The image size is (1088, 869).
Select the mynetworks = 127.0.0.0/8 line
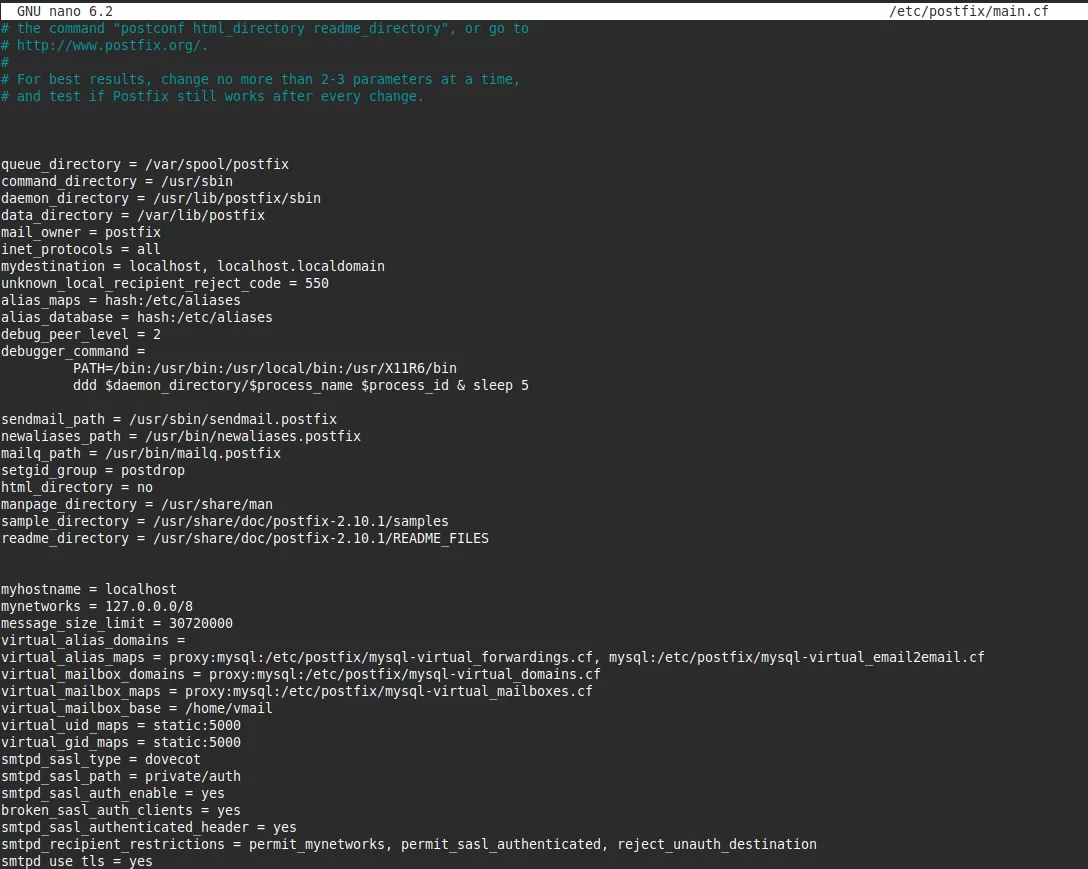click(95, 606)
